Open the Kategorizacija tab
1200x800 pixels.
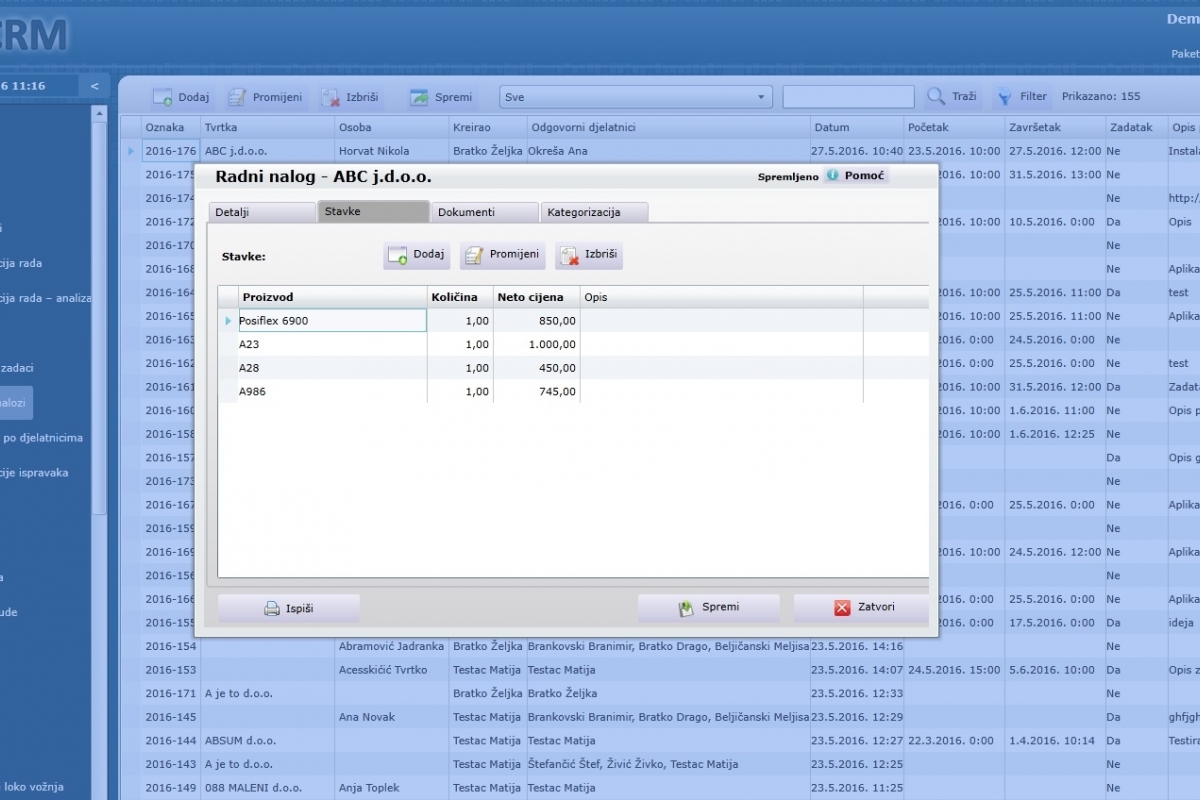[x=594, y=212]
